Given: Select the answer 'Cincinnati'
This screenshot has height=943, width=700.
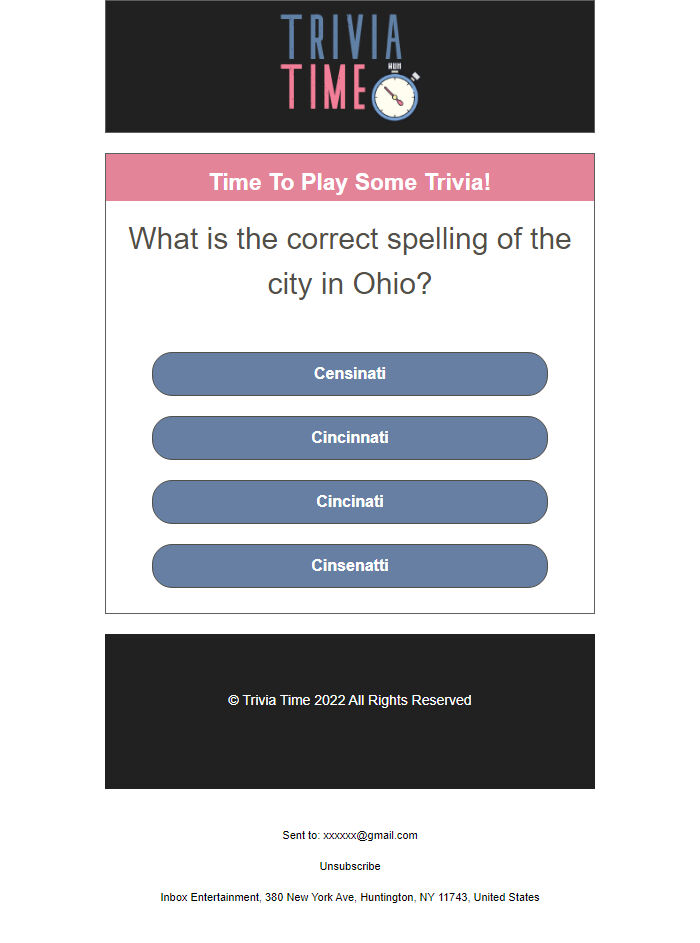Looking at the screenshot, I should point(349,438).
